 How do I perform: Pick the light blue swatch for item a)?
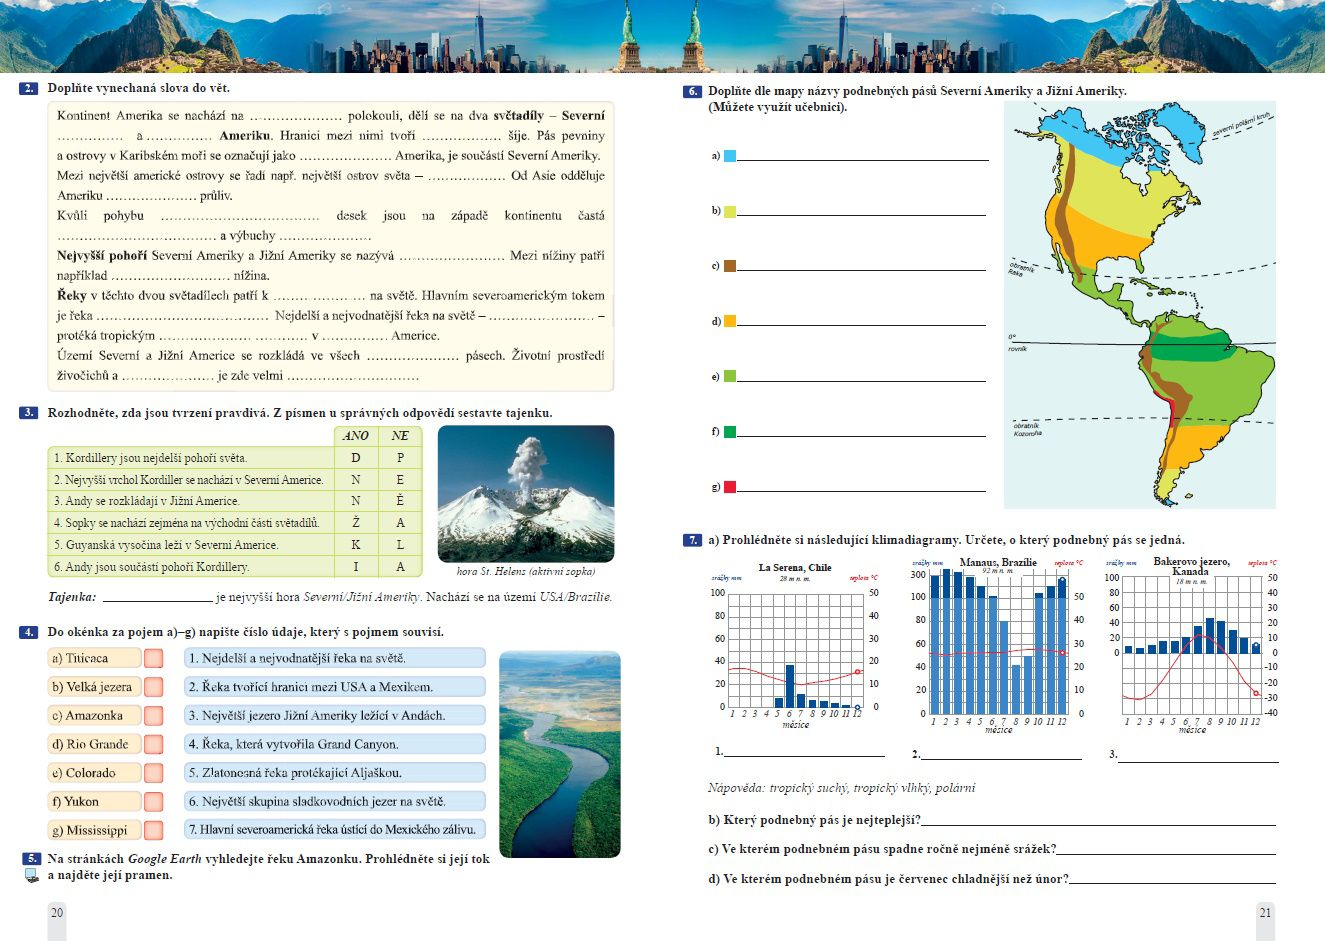(730, 156)
